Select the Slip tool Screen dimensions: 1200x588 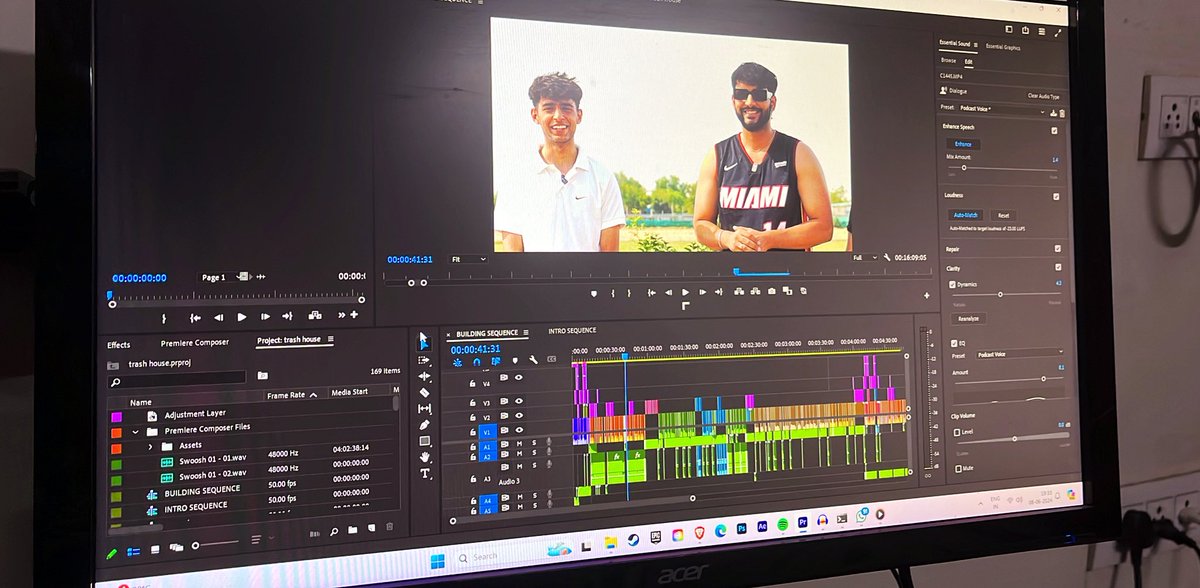[424, 408]
